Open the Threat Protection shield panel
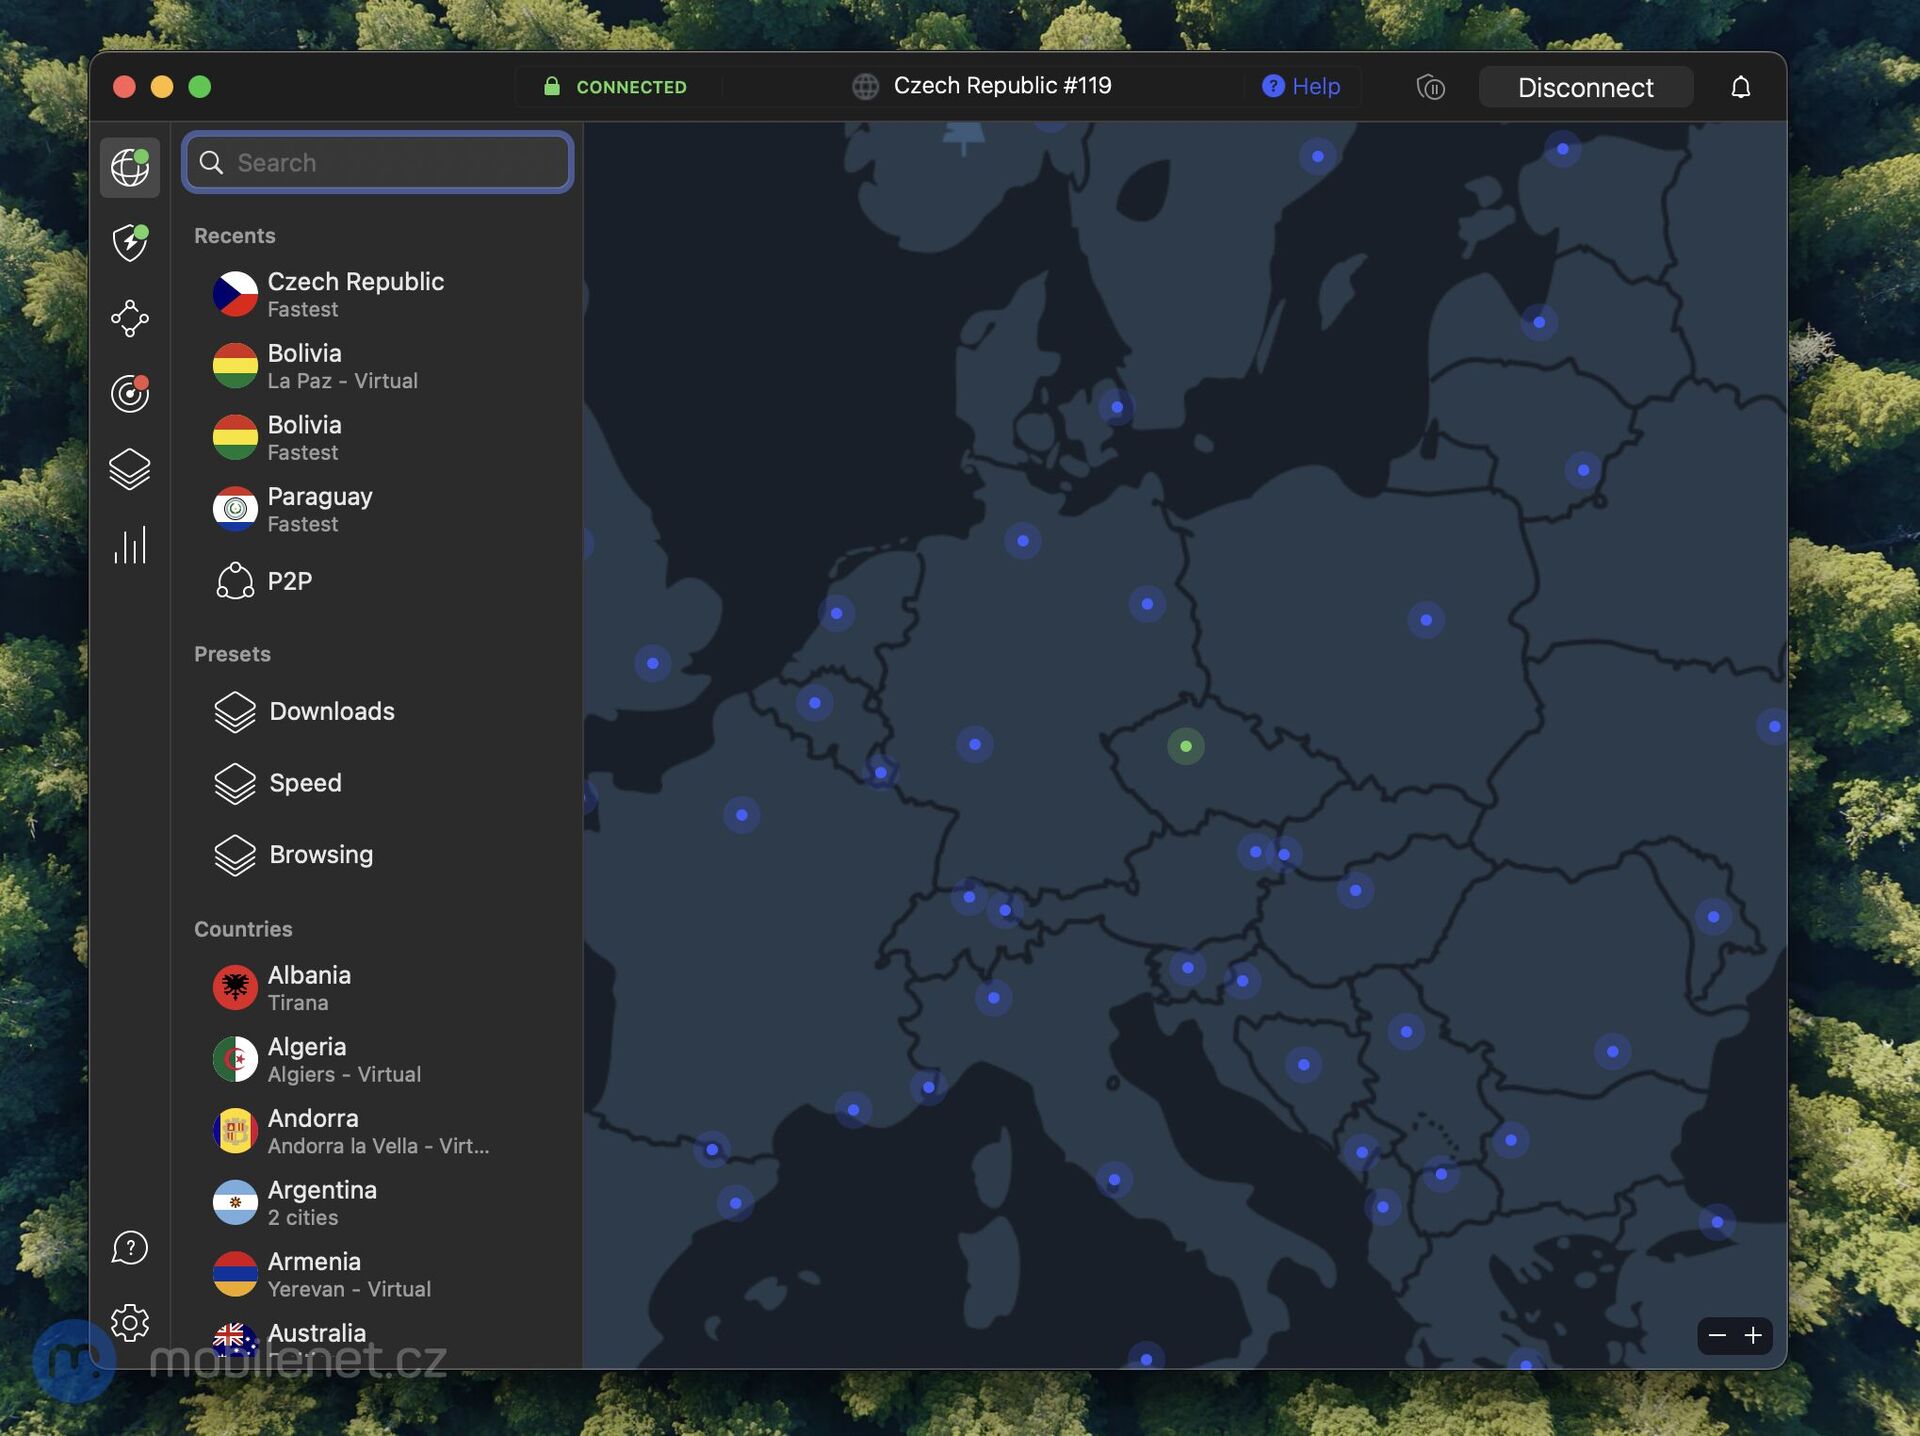Screen dimensions: 1920x1436 coord(130,243)
